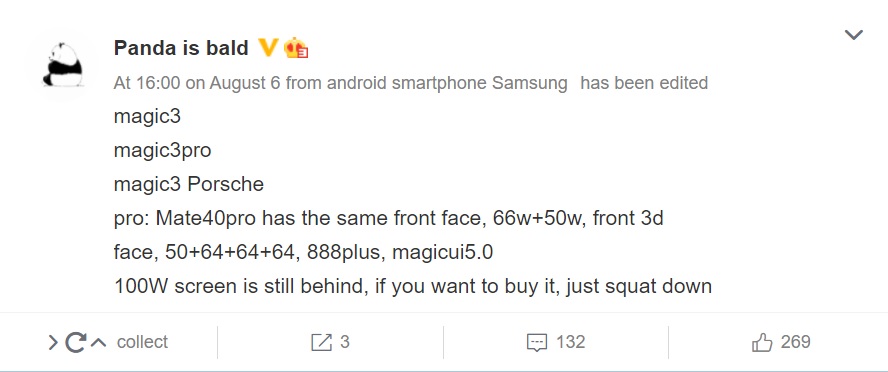Click the panda avatar picture
Image resolution: width=888 pixels, height=372 pixels.
click(63, 66)
